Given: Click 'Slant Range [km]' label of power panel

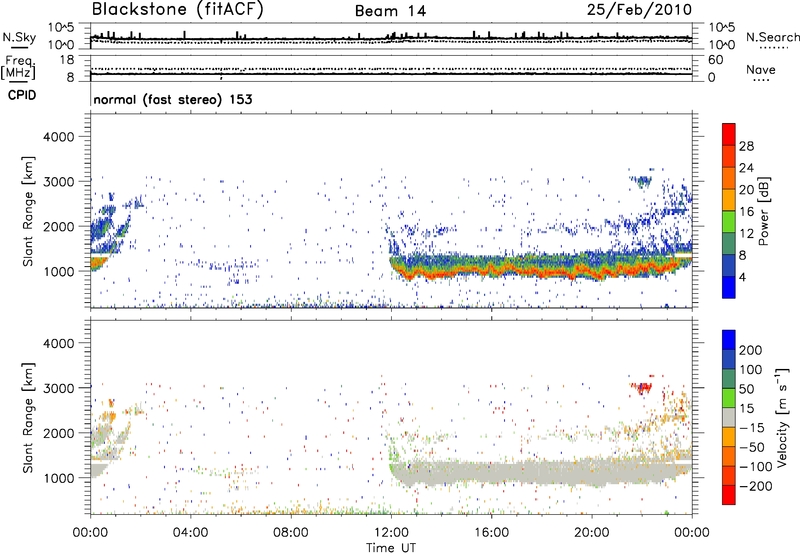Looking at the screenshot, I should (28, 211).
